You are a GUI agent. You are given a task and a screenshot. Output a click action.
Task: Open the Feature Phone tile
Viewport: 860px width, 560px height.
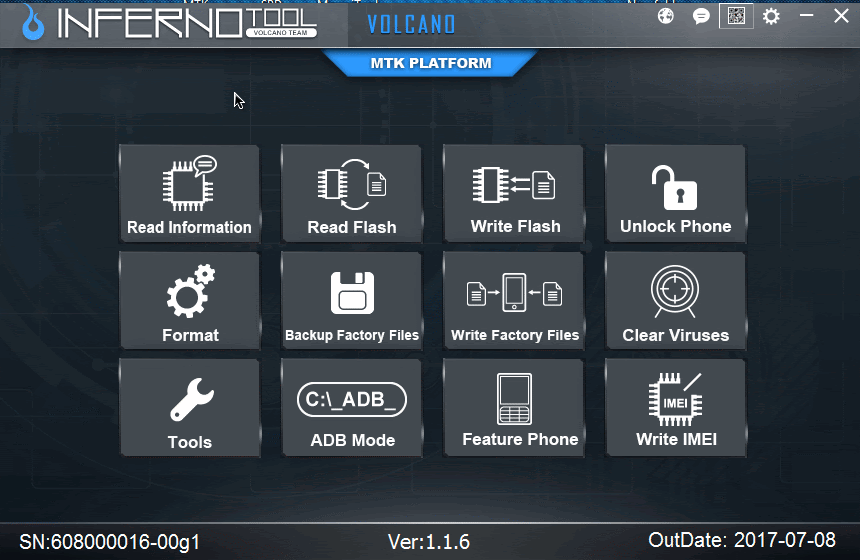514,408
